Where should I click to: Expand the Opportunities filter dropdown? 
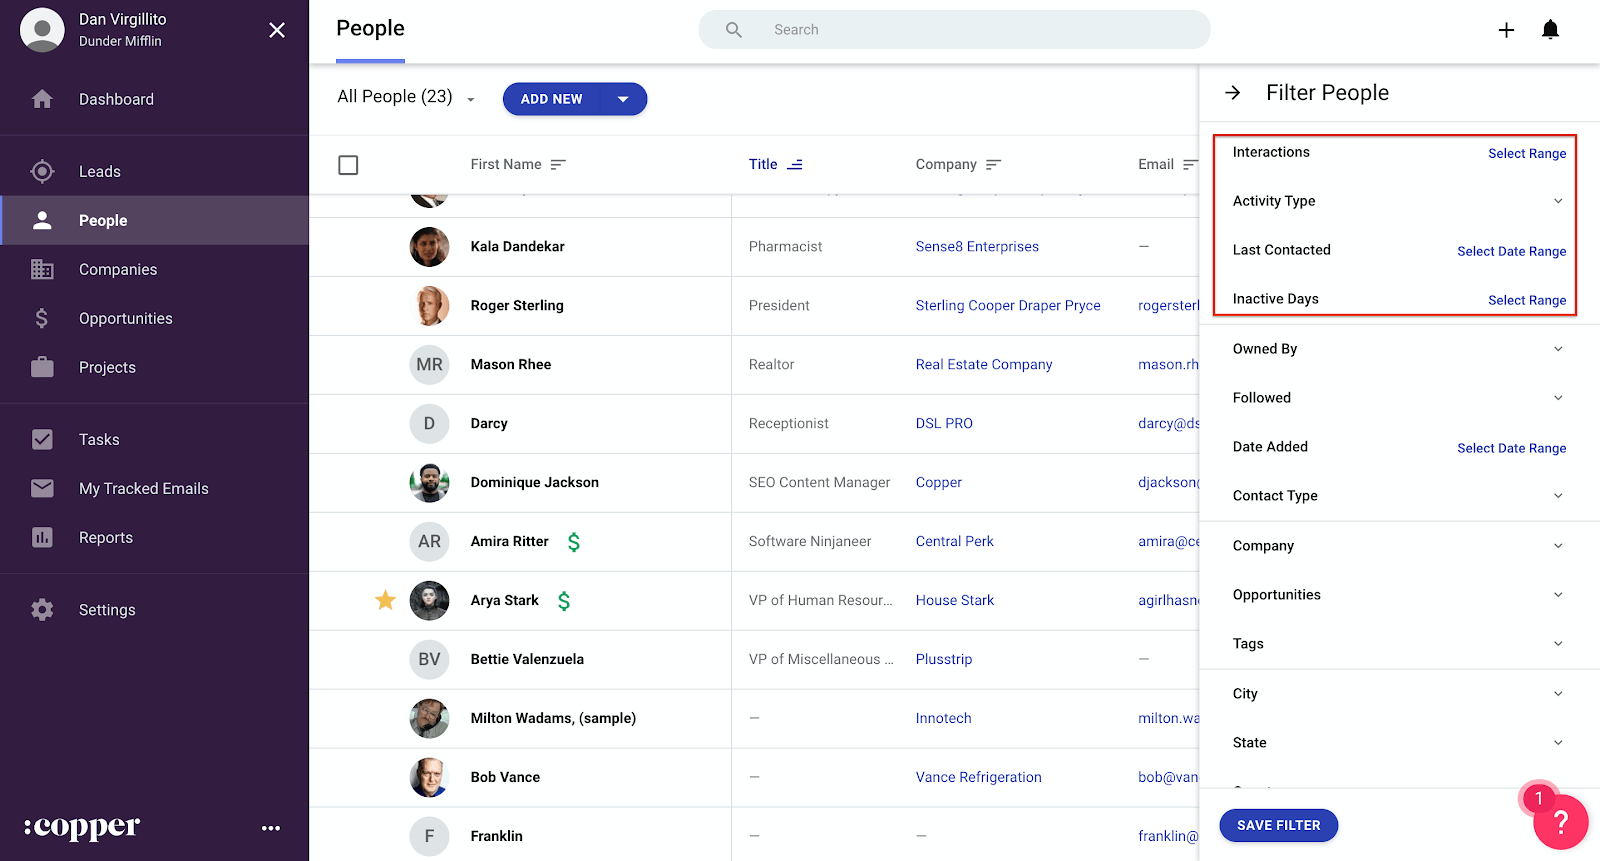click(x=1558, y=595)
